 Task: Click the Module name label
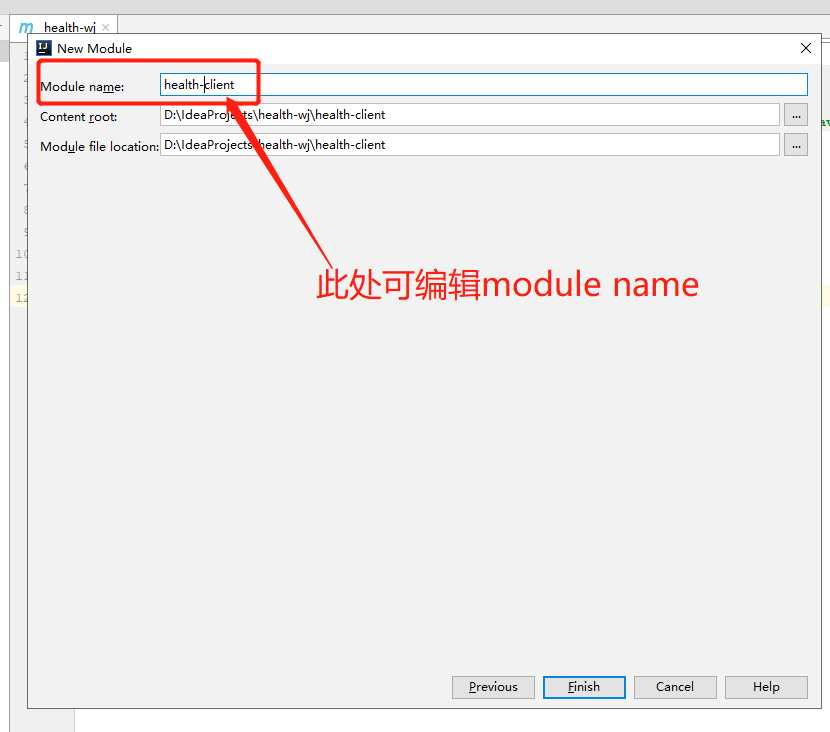82,86
